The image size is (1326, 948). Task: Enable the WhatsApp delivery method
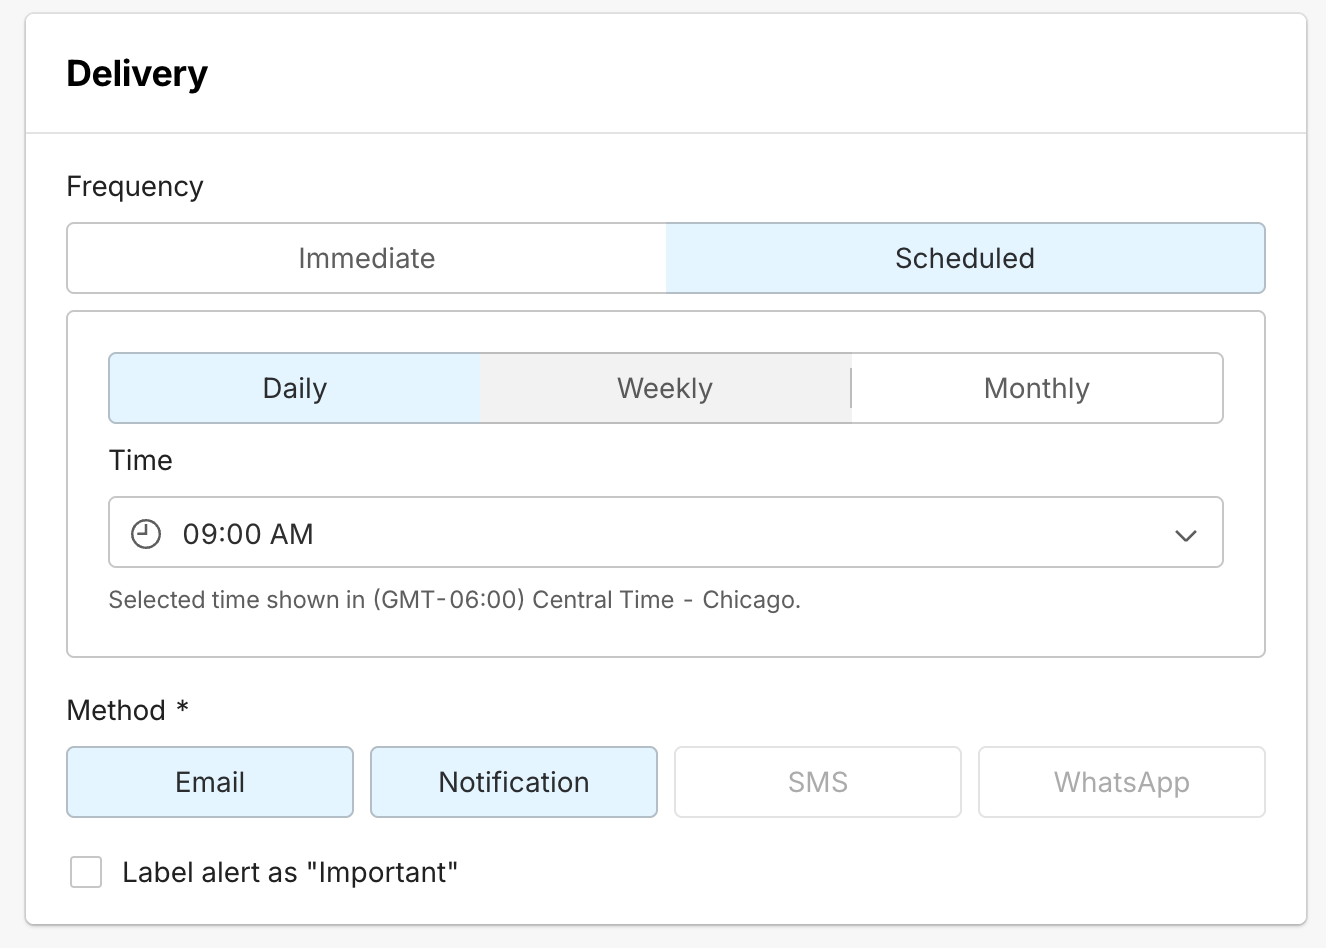(x=1121, y=782)
